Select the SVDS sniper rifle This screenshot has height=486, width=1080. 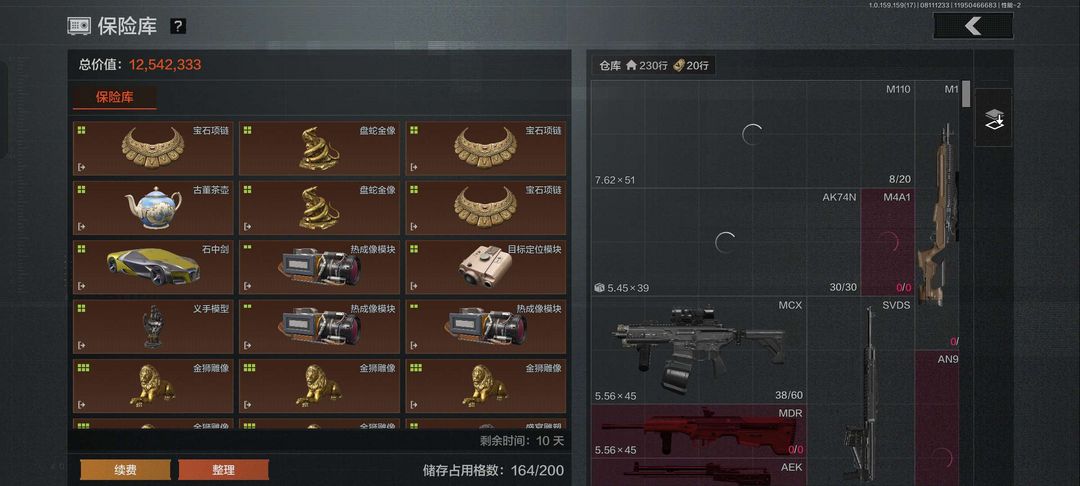tap(860, 391)
